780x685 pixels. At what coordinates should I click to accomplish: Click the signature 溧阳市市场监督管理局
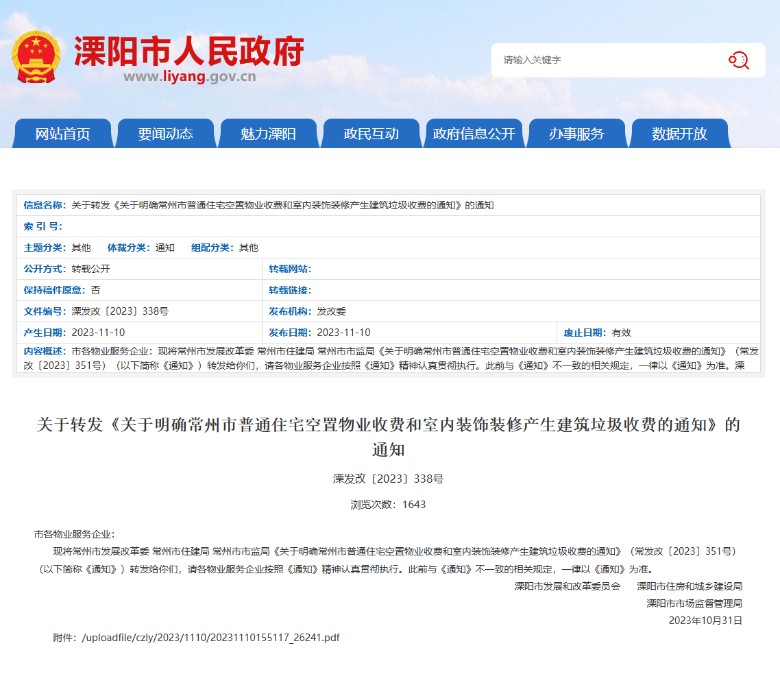coord(694,603)
